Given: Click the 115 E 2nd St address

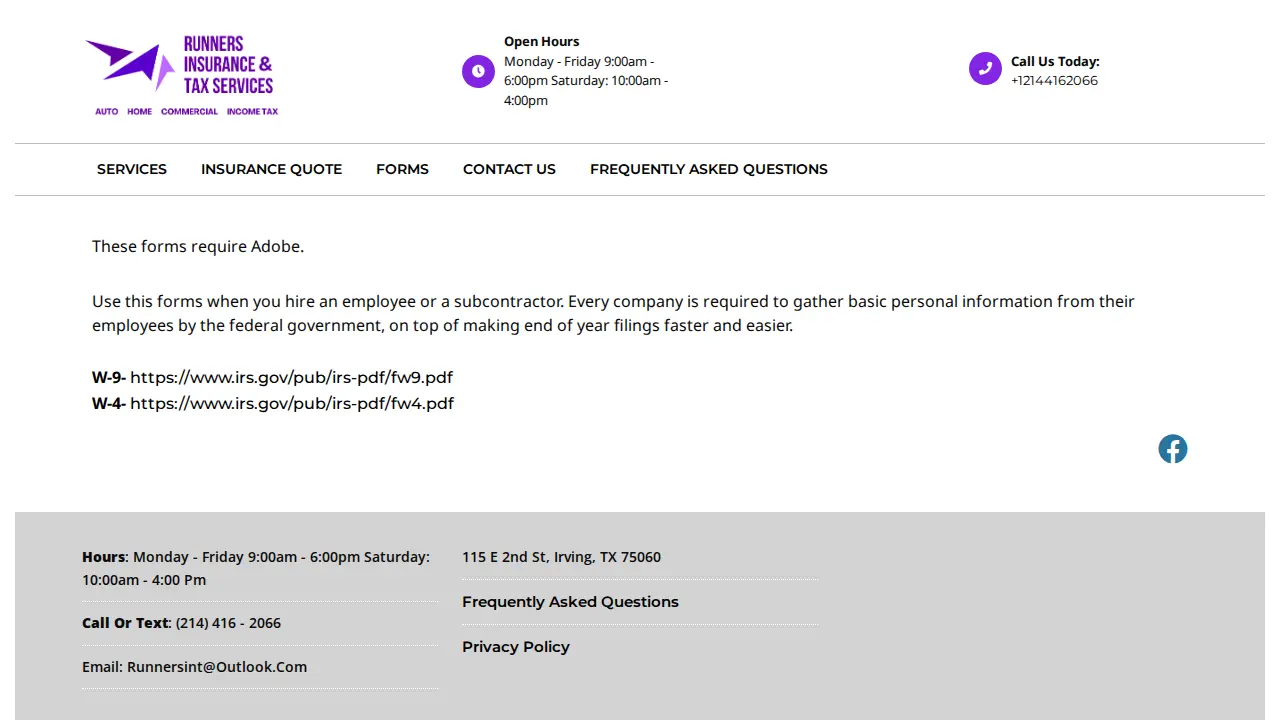Looking at the screenshot, I should point(561,557).
